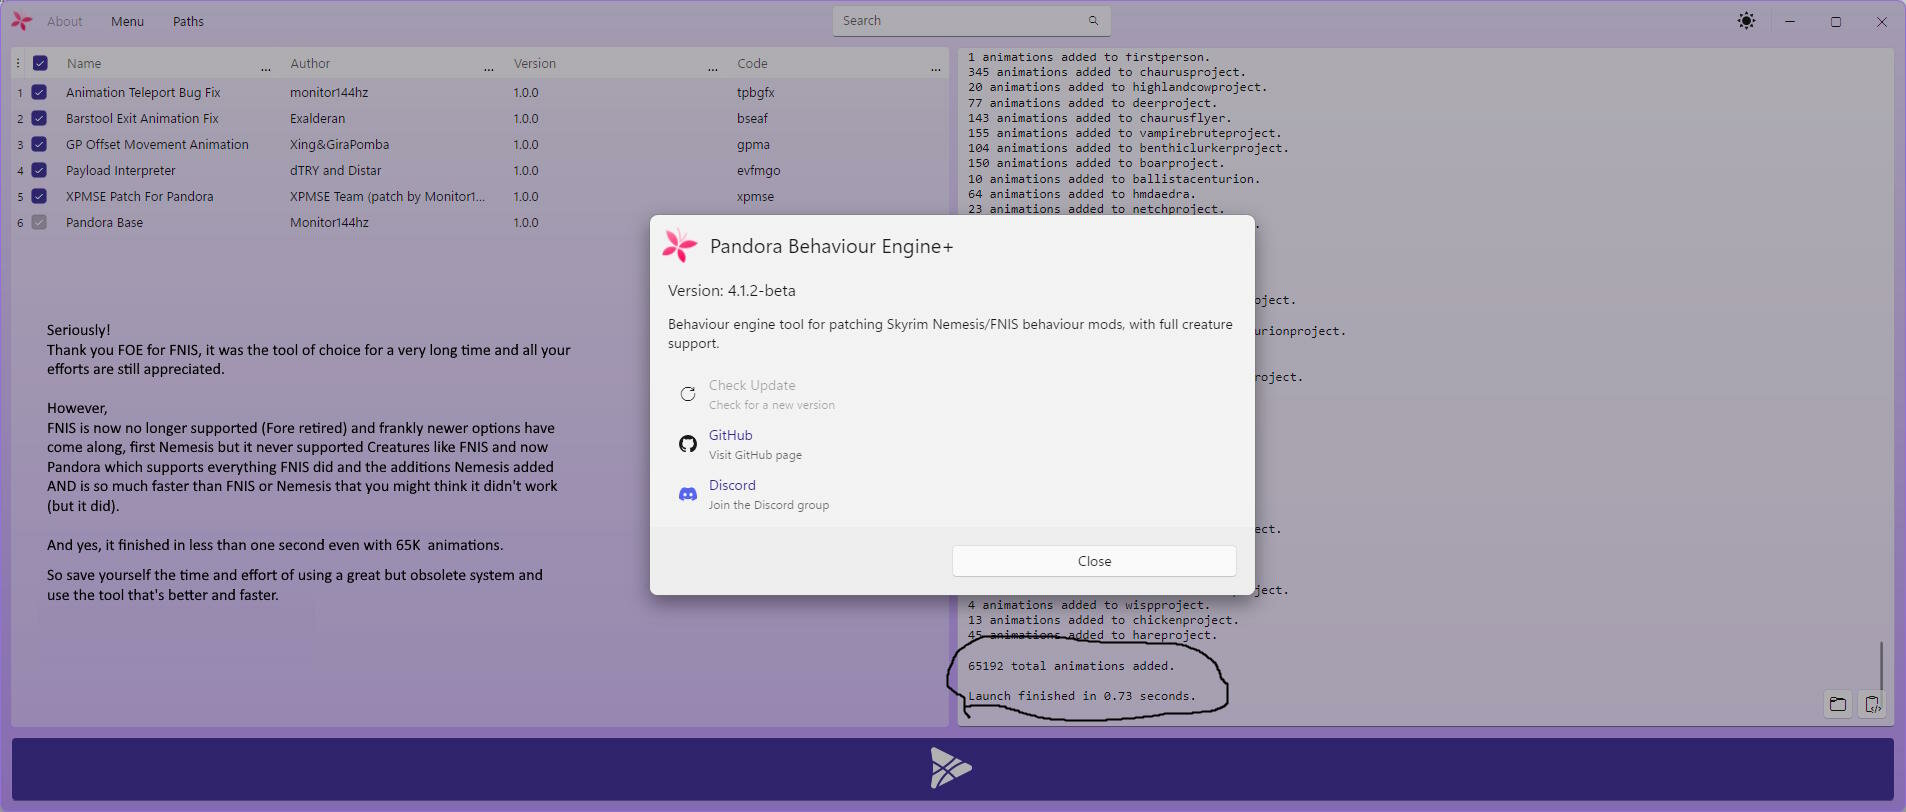Click the magnifier icon in the search box
This screenshot has width=1906, height=812.
click(x=1093, y=21)
